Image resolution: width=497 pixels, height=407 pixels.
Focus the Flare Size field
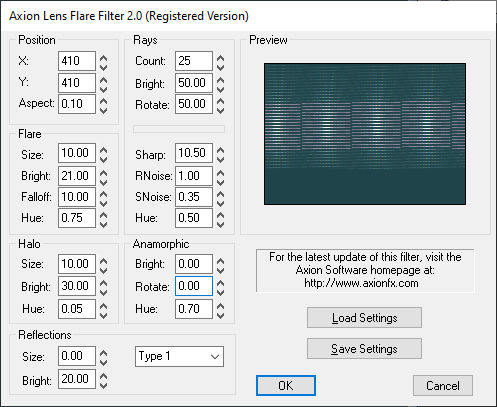pos(77,153)
